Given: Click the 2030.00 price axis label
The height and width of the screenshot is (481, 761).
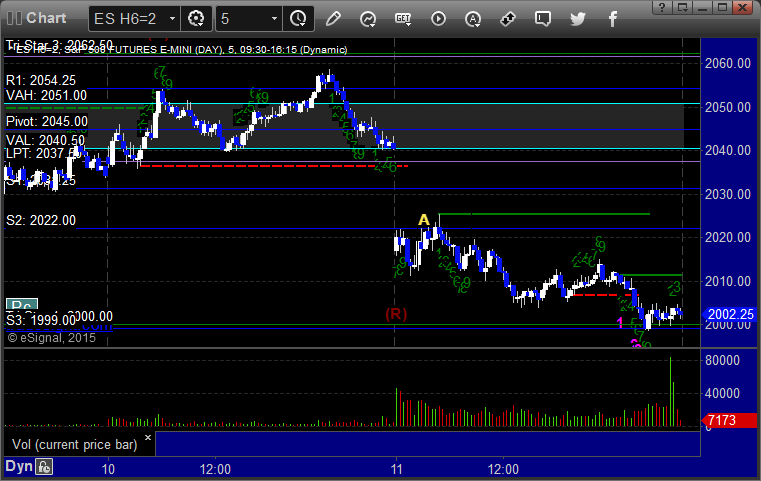Looking at the screenshot, I should point(728,194).
